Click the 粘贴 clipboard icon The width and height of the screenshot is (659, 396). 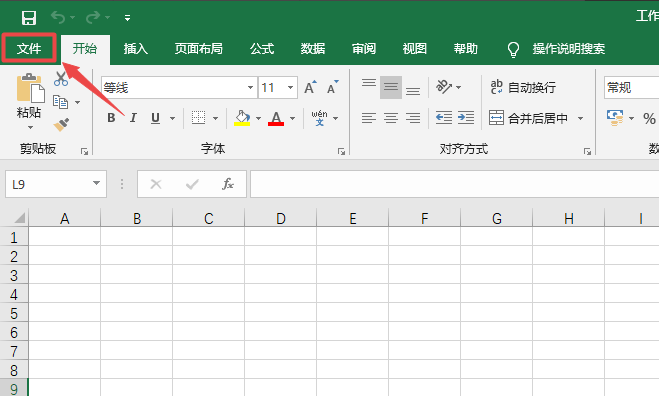(x=30, y=88)
